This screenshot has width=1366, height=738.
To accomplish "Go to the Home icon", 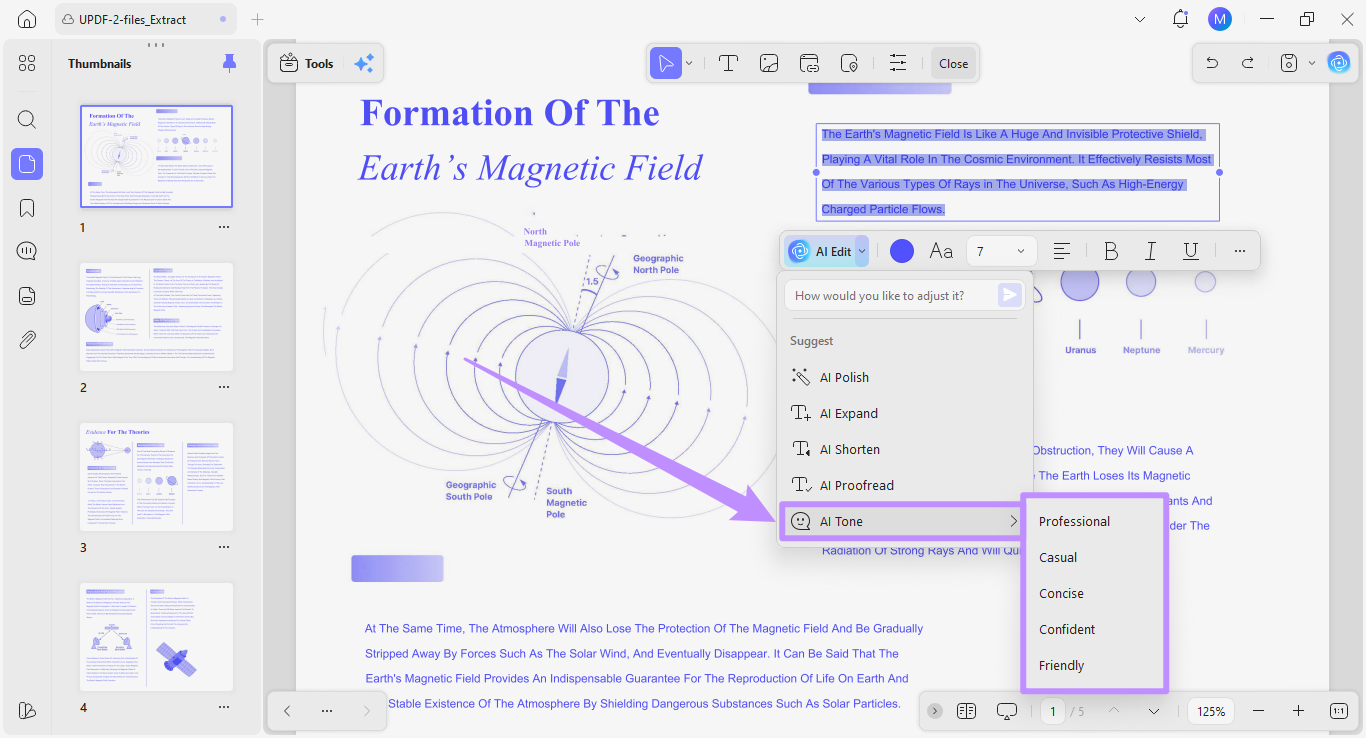I will pyautogui.click(x=27, y=19).
